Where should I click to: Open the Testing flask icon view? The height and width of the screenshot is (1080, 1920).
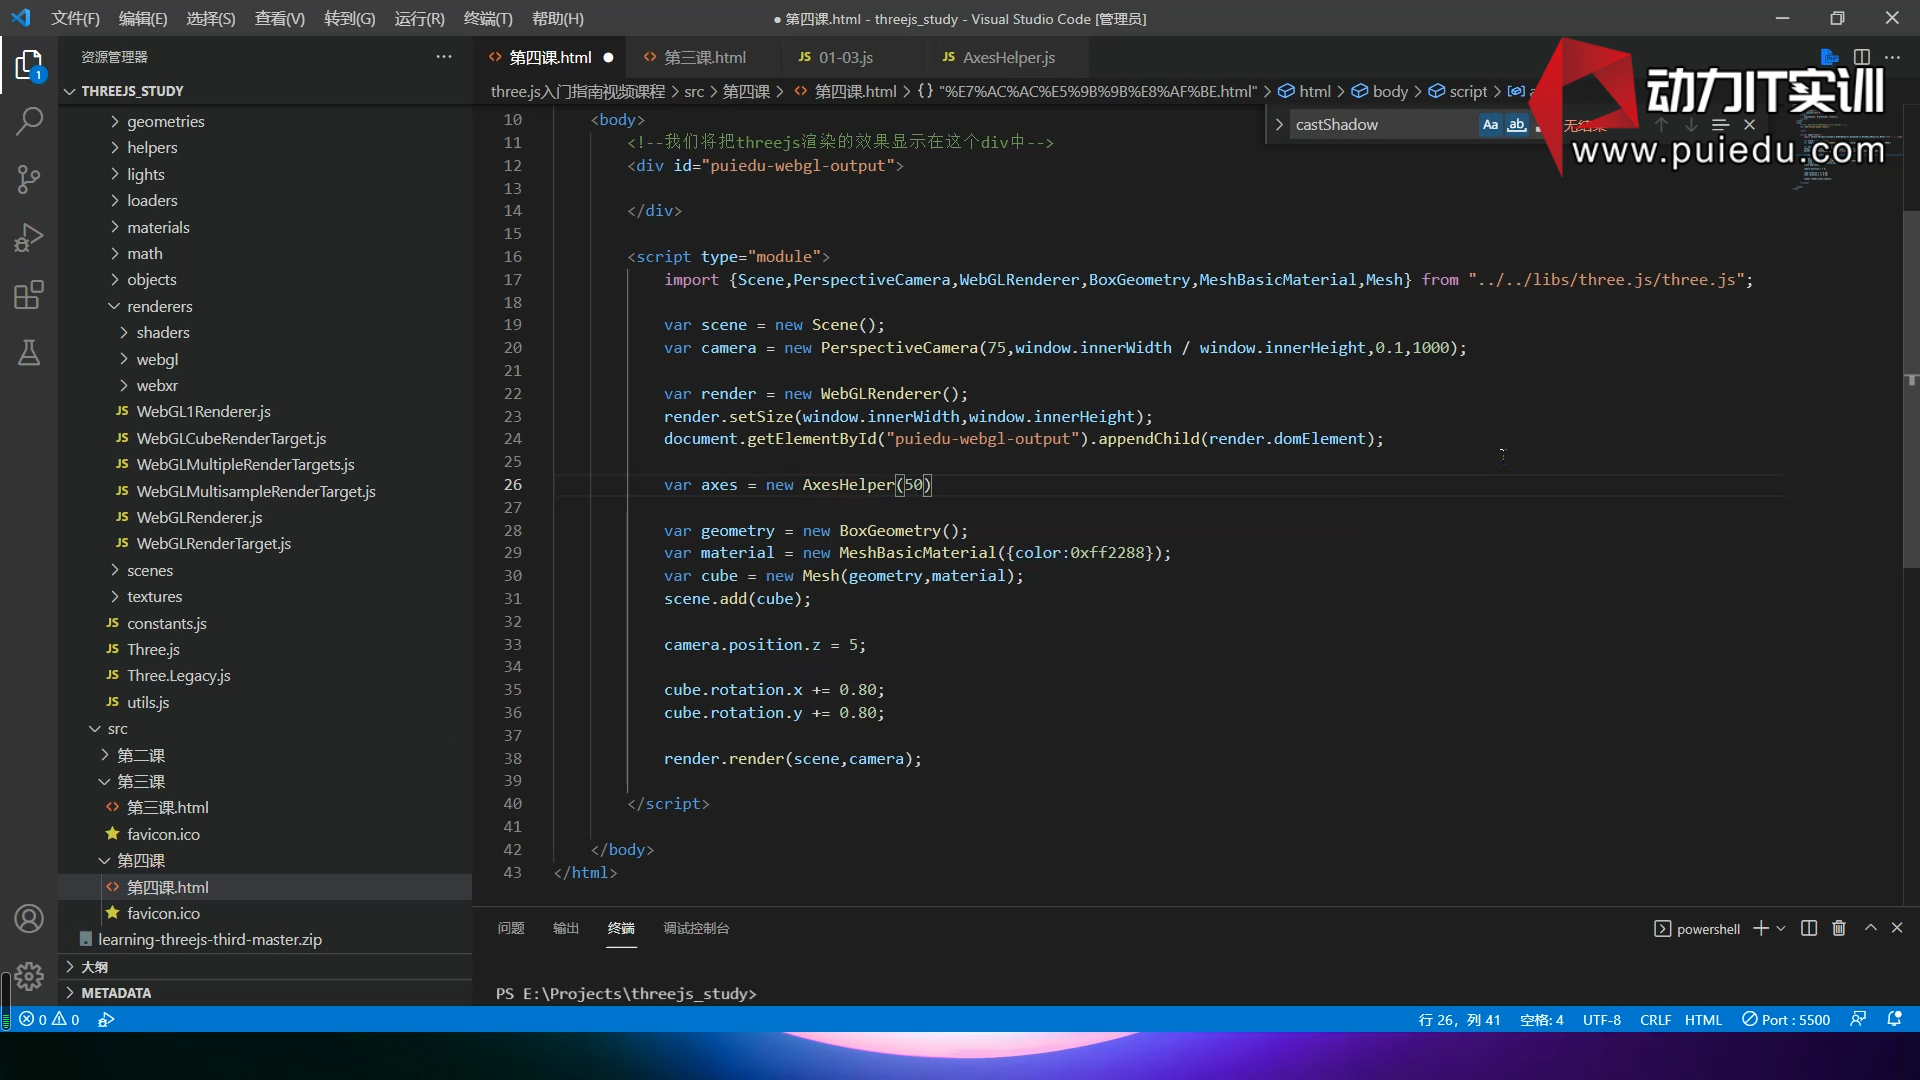(29, 353)
